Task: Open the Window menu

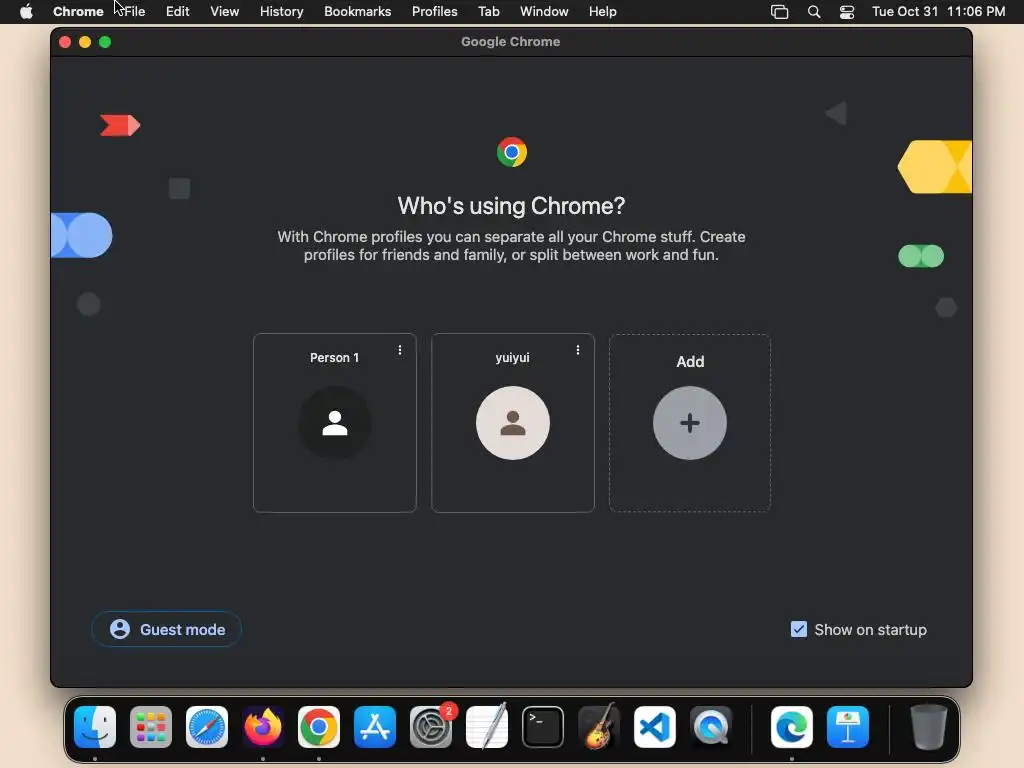Action: tap(544, 12)
